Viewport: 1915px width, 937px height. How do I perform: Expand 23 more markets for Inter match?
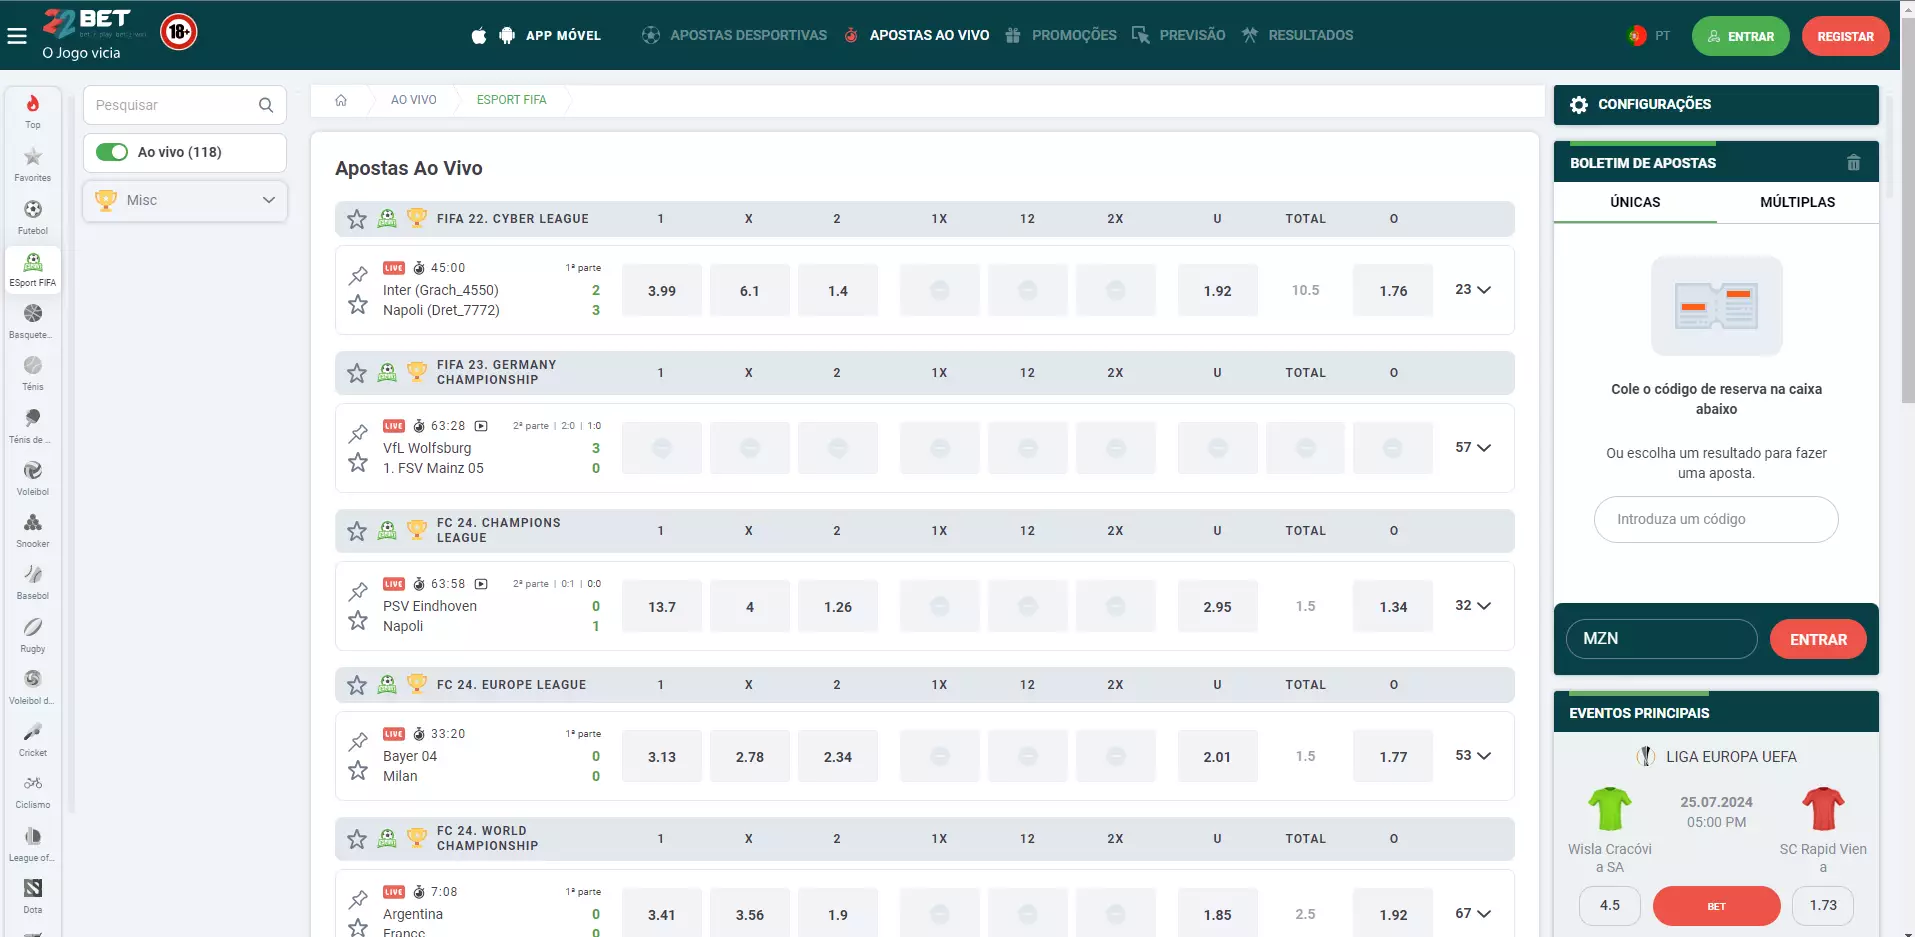pos(1472,290)
